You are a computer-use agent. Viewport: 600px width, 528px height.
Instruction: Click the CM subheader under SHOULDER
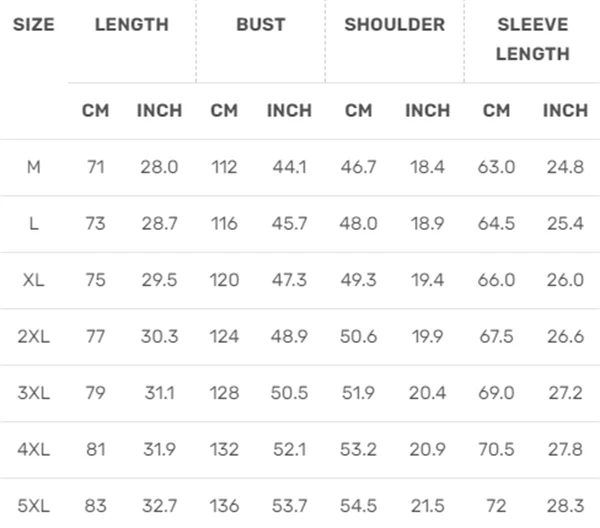(x=358, y=111)
